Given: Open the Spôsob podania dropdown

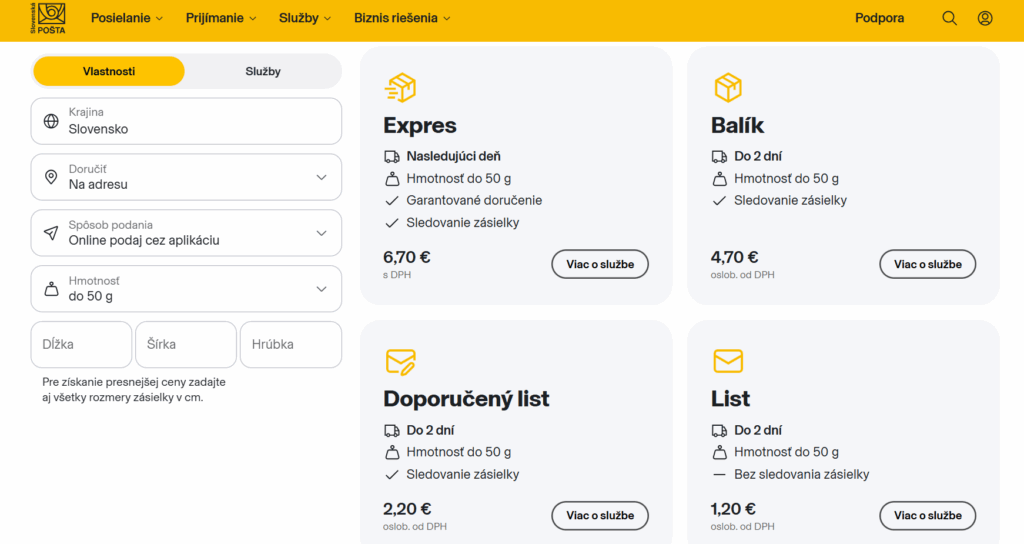Looking at the screenshot, I should point(186,233).
